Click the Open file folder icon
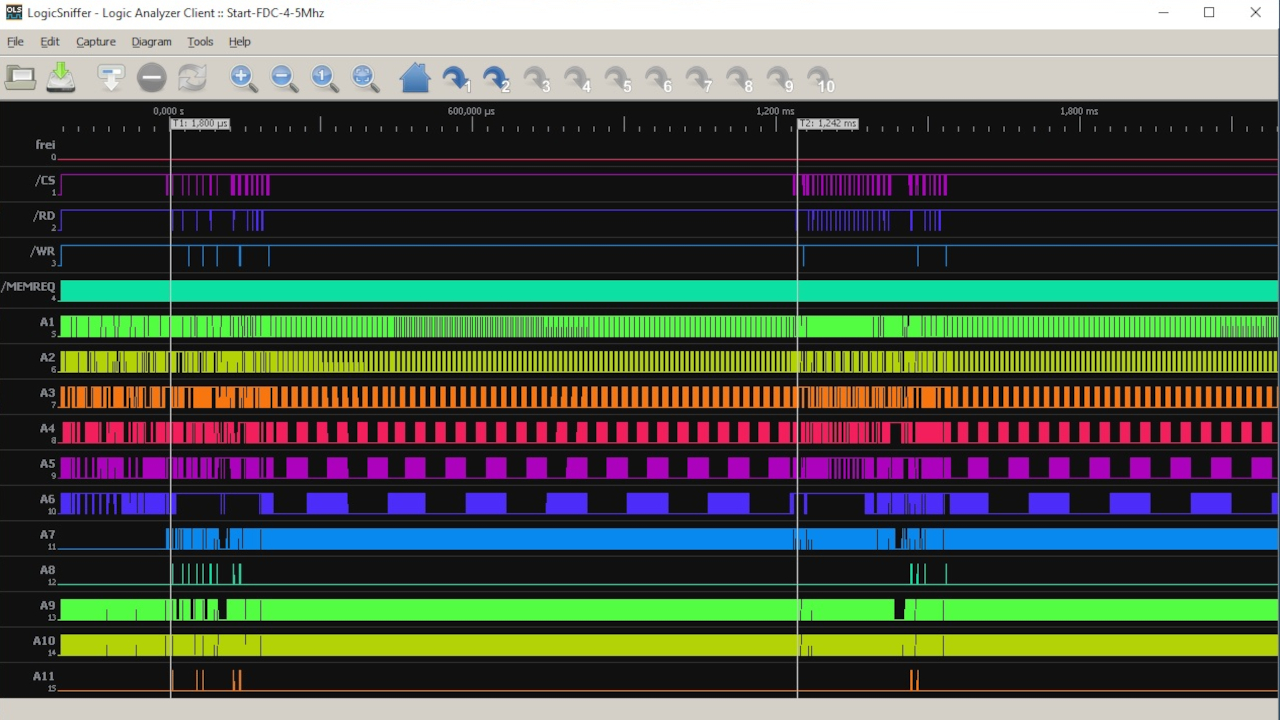The width and height of the screenshot is (1280, 720). coord(20,77)
